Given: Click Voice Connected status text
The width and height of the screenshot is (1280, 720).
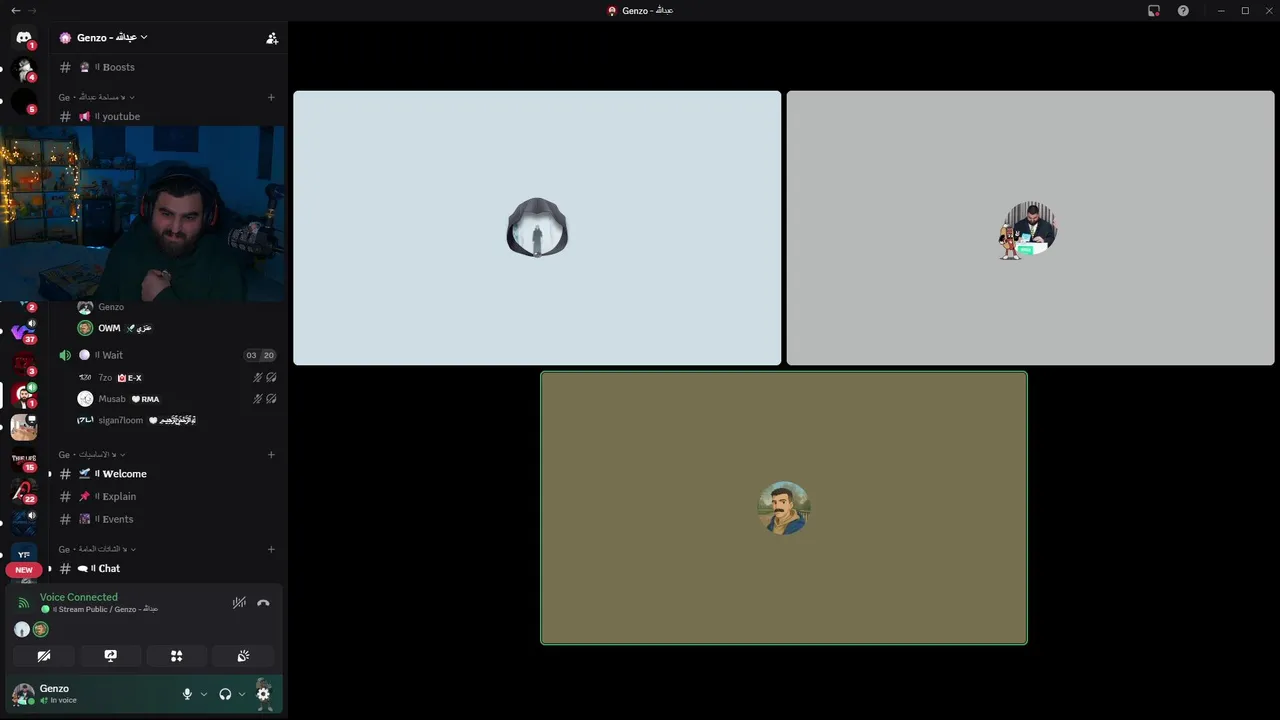Looking at the screenshot, I should pyautogui.click(x=79, y=597).
